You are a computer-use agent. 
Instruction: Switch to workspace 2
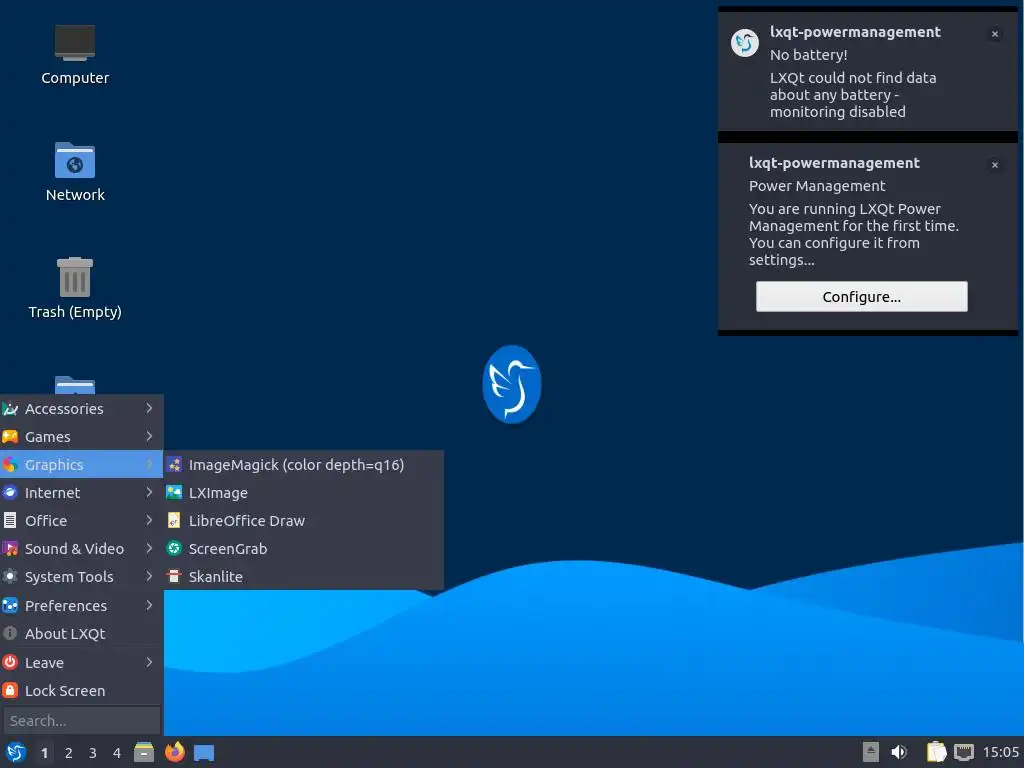[69, 753]
